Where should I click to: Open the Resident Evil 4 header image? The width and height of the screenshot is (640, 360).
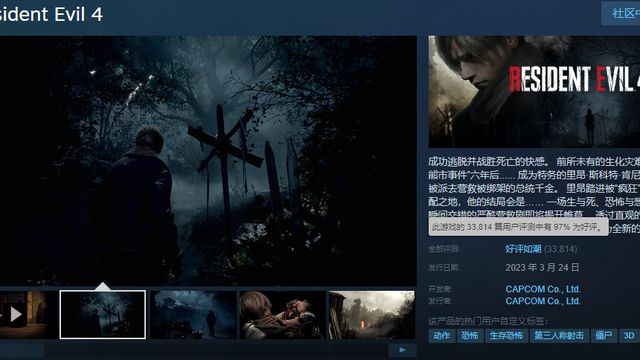(534, 92)
